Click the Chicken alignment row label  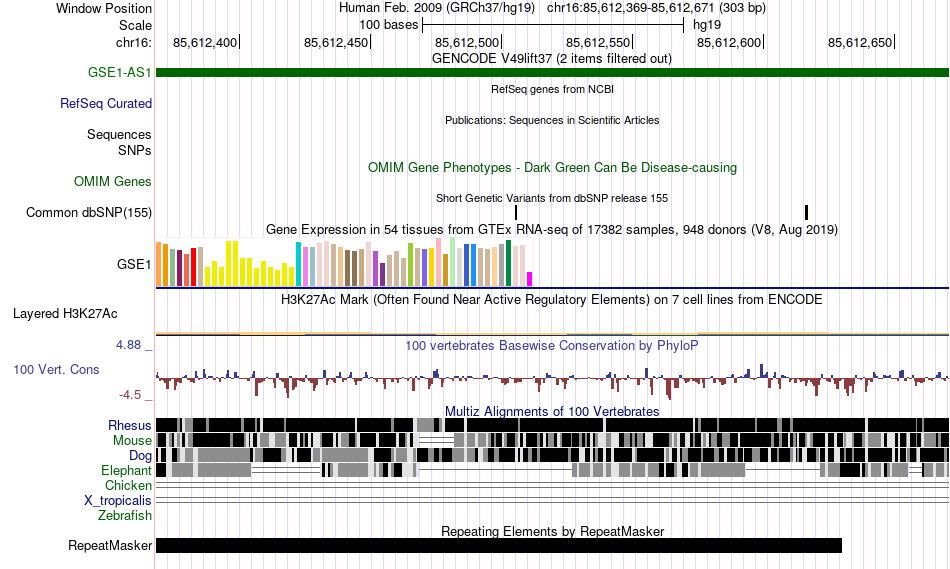tap(128, 485)
